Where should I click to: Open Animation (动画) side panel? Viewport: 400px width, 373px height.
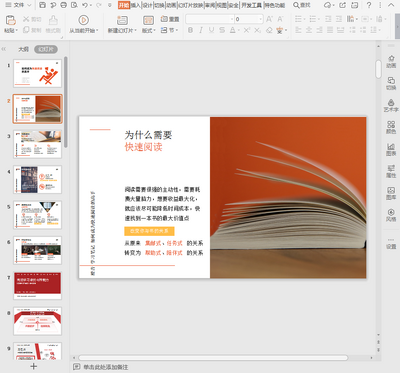[391, 61]
